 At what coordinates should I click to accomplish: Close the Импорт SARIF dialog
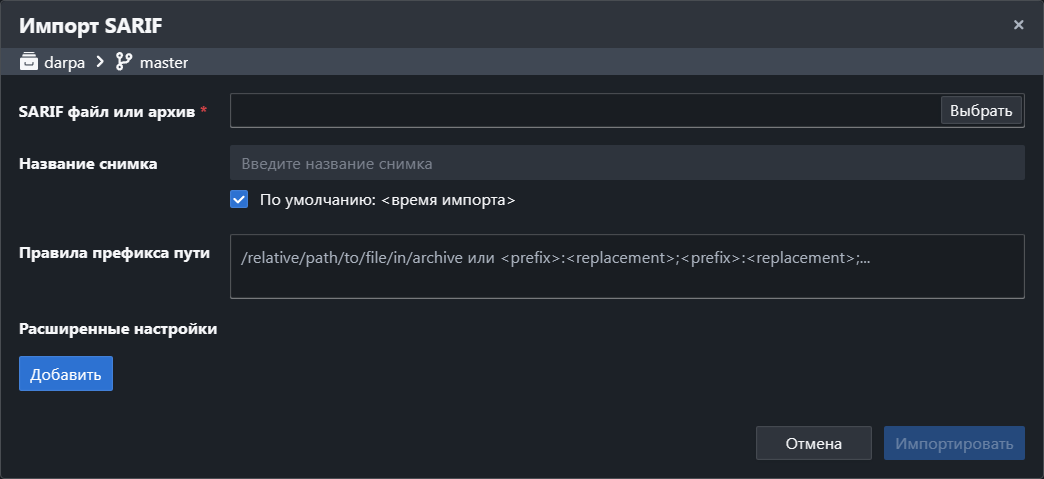point(1018,25)
